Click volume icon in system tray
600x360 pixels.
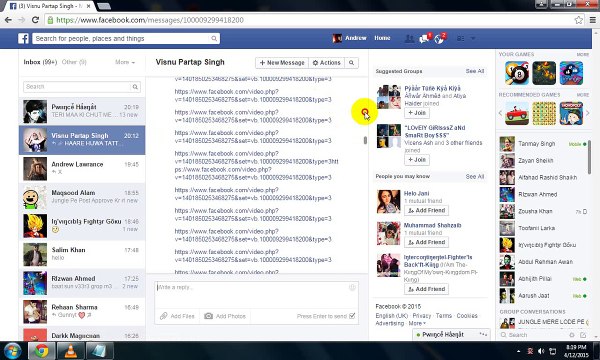[x=541, y=351]
